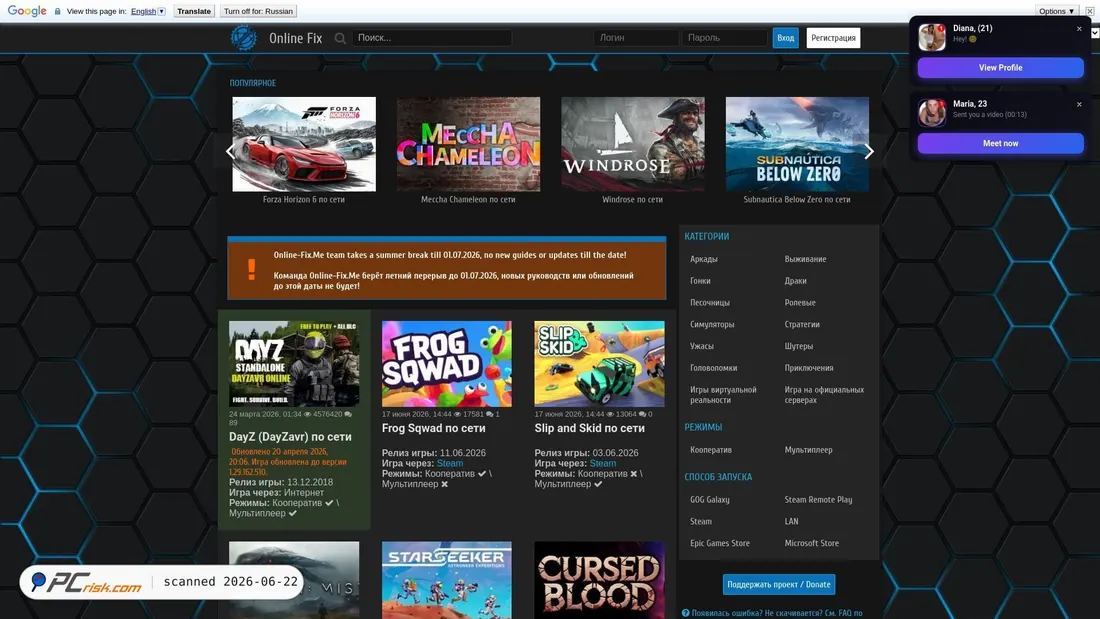The image size is (1100, 619).
Task: Show next popular games with right arrow
Action: click(x=869, y=151)
